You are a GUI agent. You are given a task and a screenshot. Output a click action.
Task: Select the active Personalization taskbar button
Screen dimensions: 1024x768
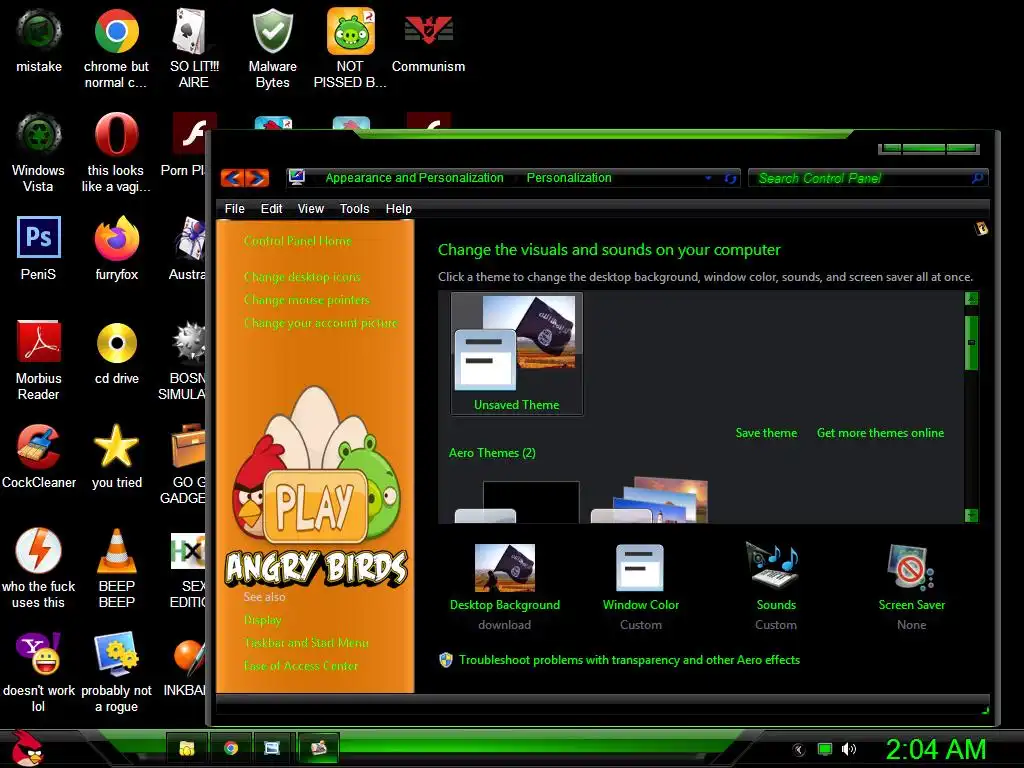(x=319, y=748)
